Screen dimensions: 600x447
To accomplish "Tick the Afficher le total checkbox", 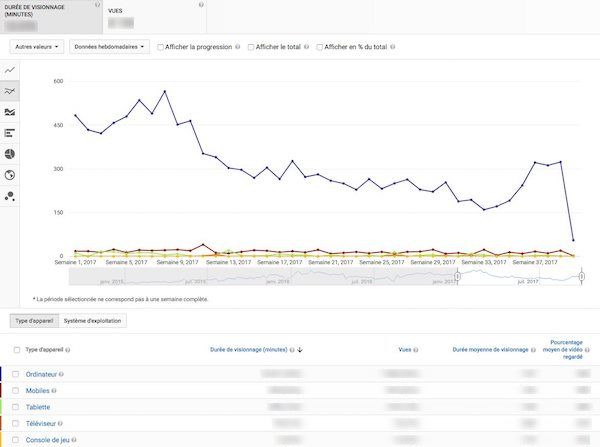I will 251,46.
